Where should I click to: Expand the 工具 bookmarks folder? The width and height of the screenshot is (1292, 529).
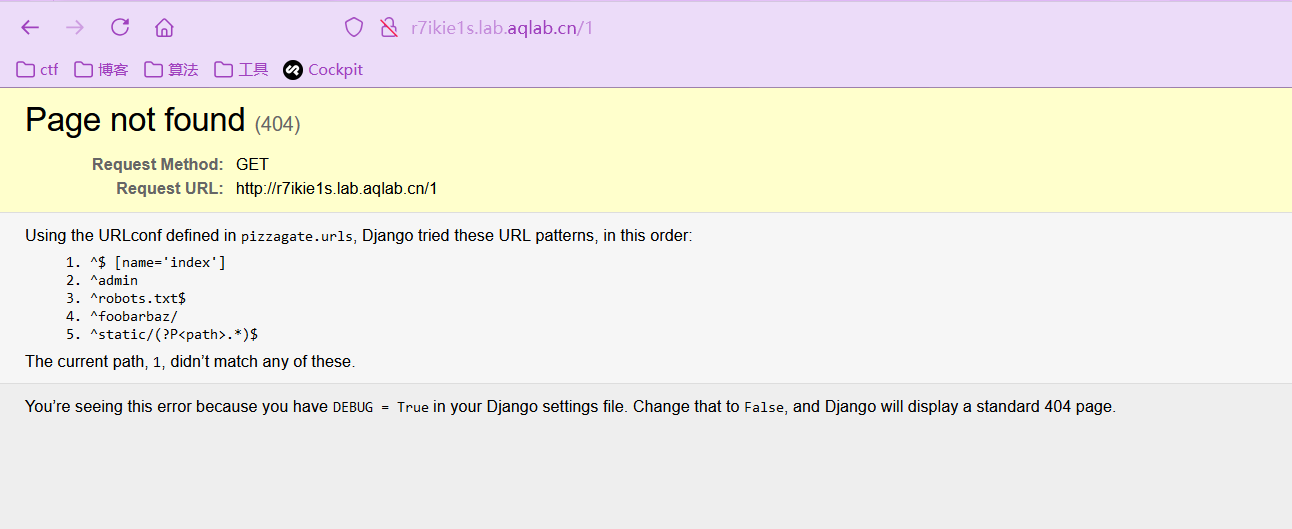[x=241, y=69]
